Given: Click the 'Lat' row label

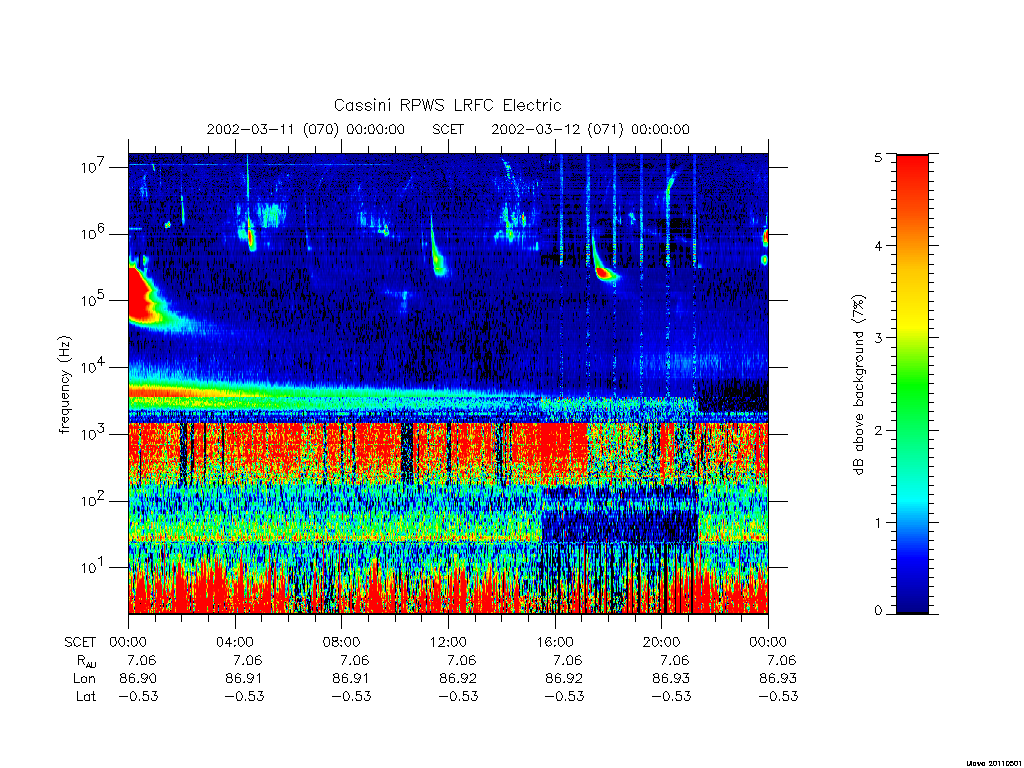Looking at the screenshot, I should 86,696.
